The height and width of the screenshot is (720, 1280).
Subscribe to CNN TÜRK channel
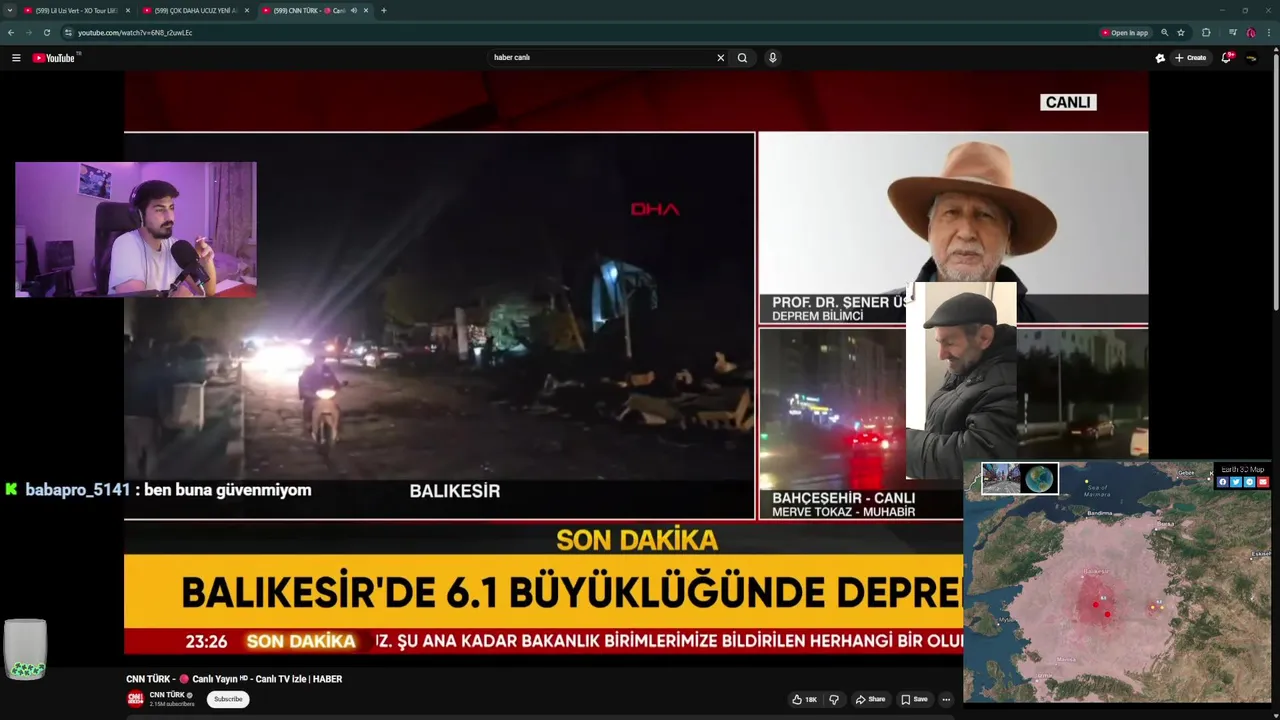228,699
